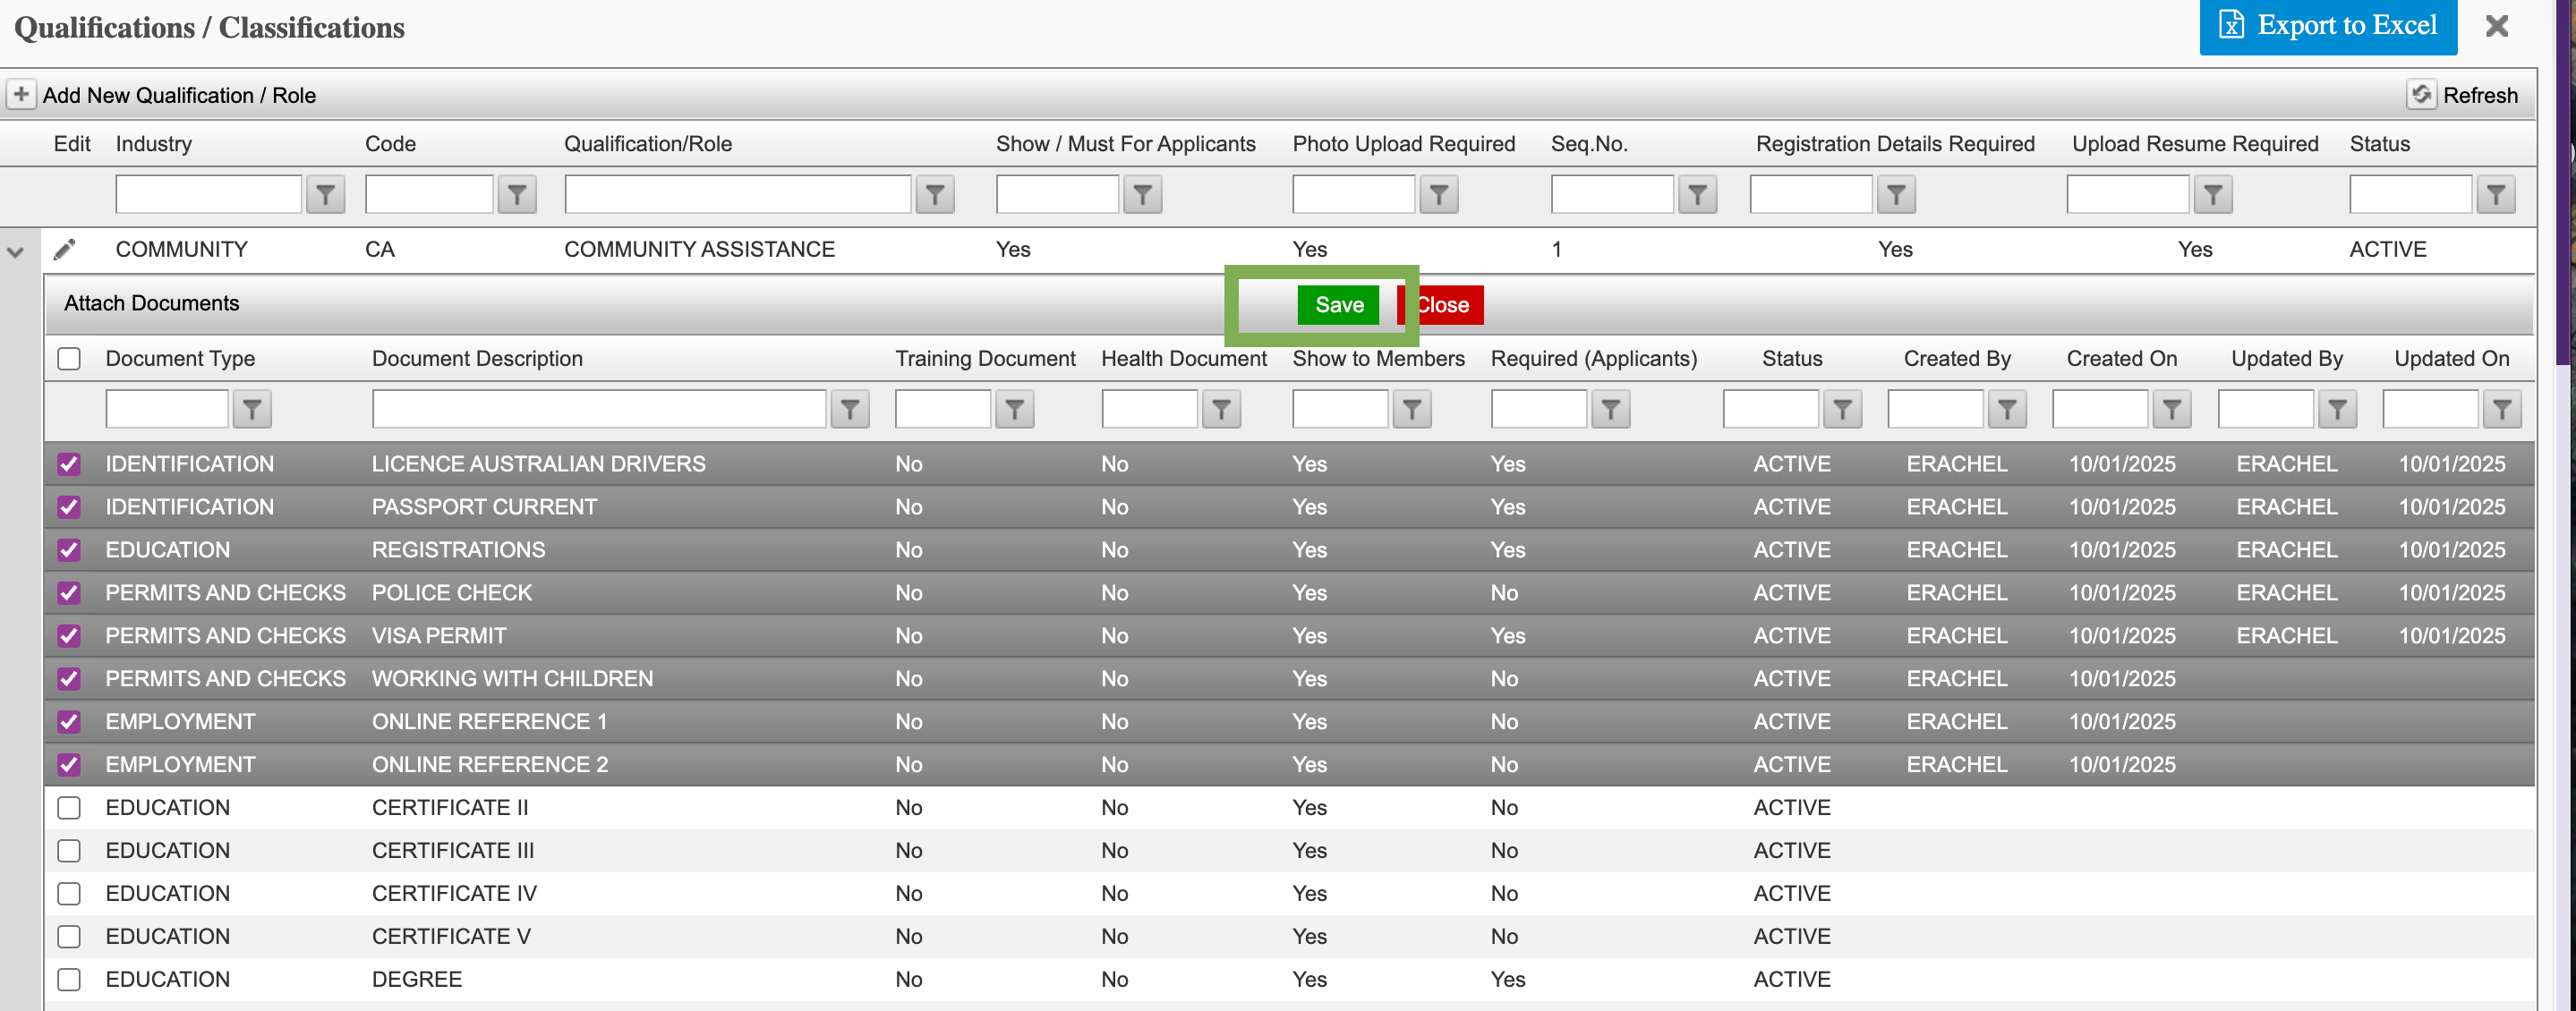2576x1011 pixels.
Task: Select the LICENCE AUSTRALIAN DRIVERS cell
Action: pos(538,464)
